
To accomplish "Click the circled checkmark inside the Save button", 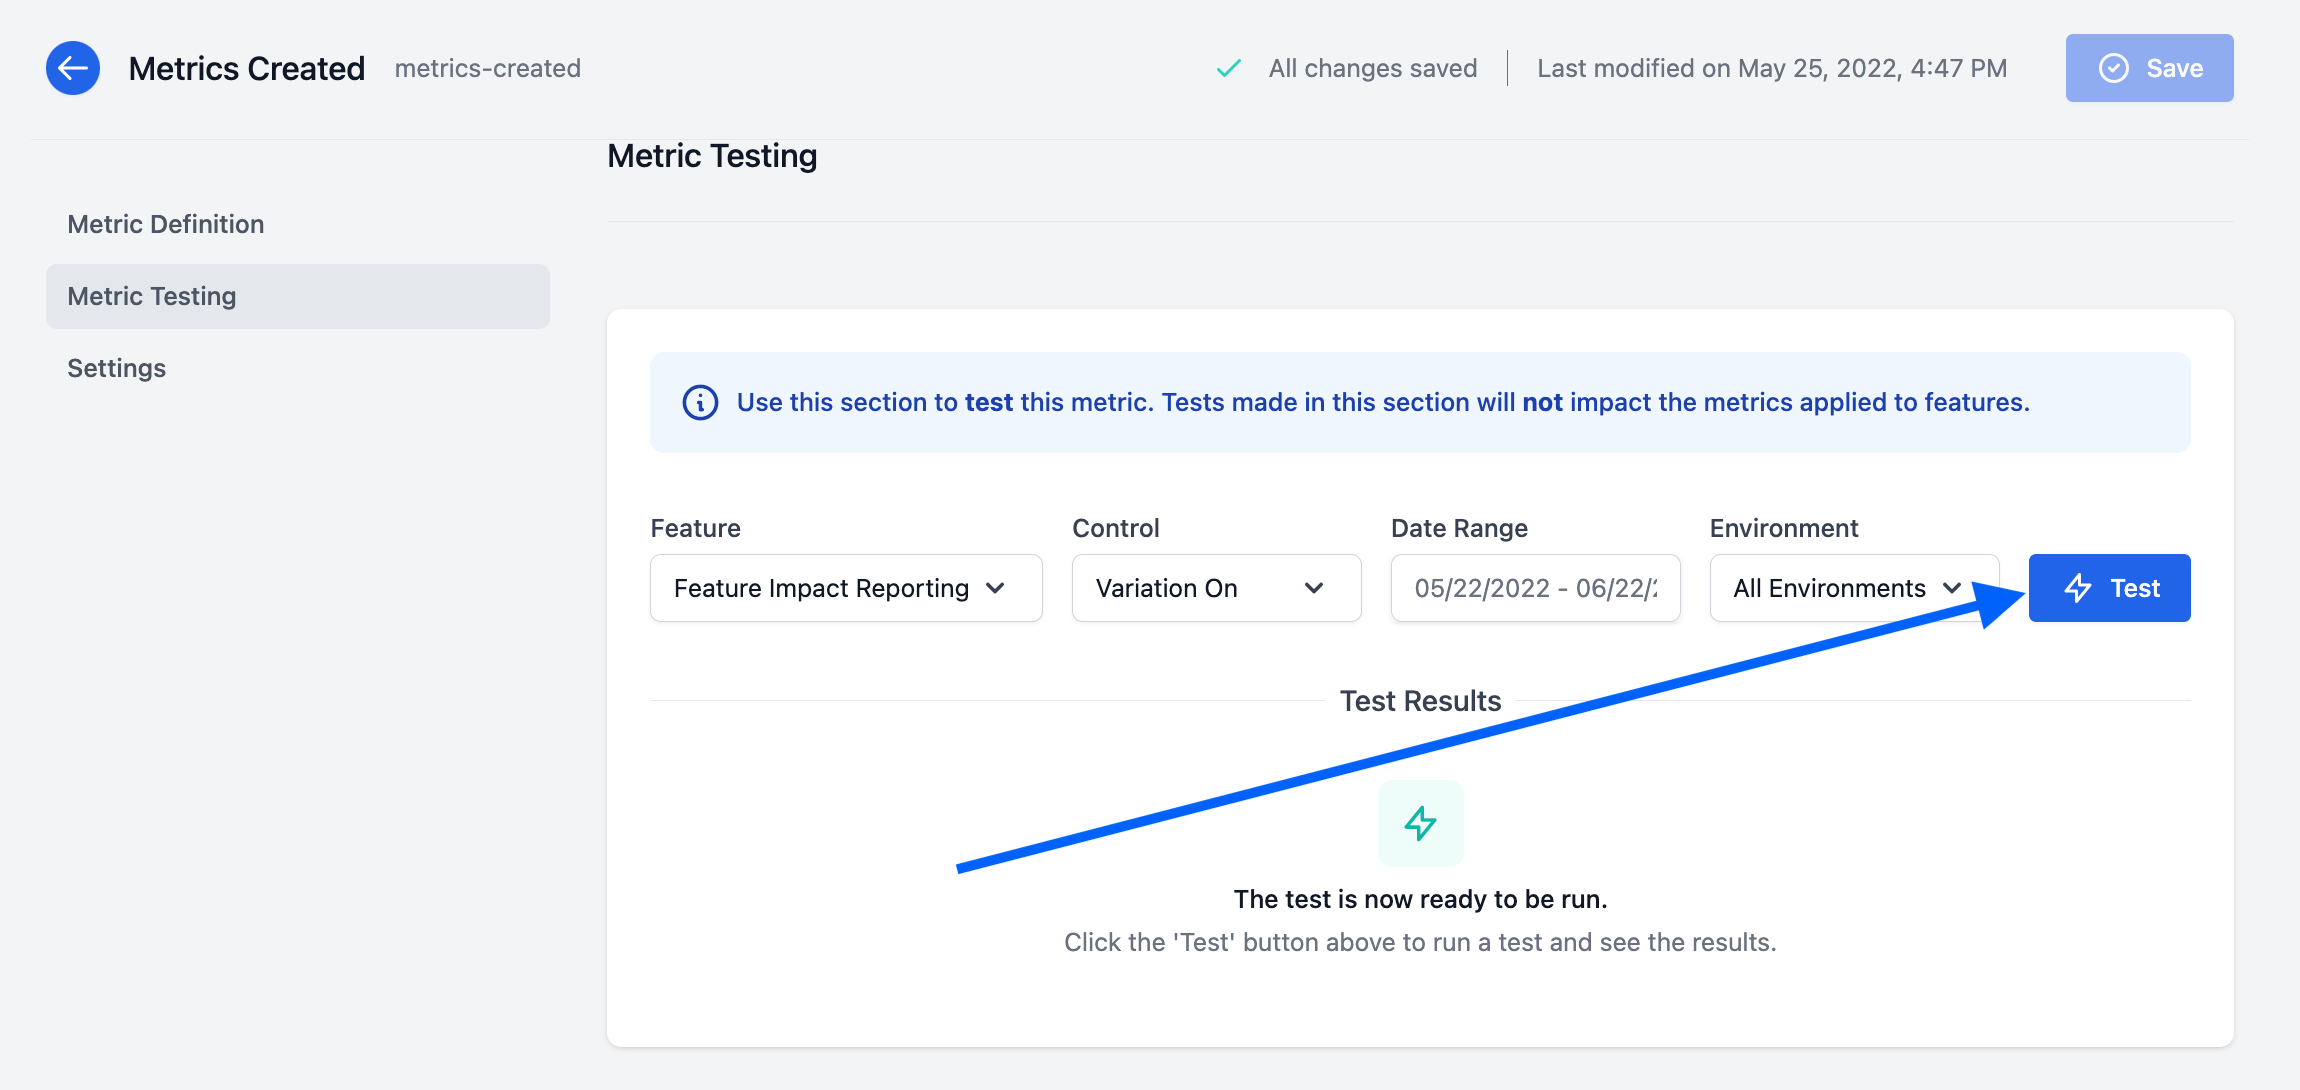I will click(2112, 67).
